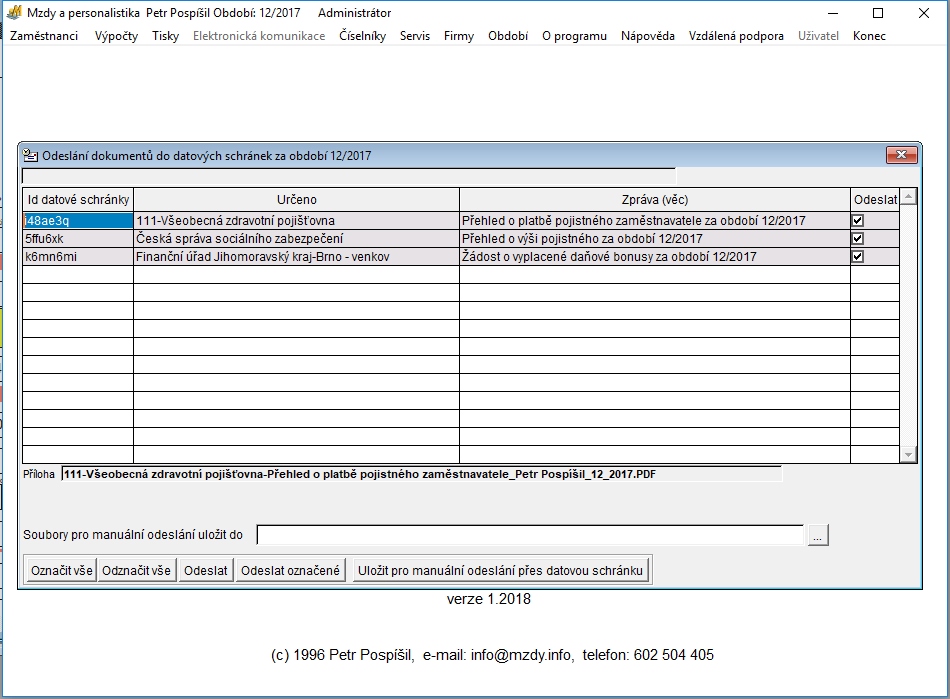Screen dimensions: 950x699
Task: Click the Id datové schránky column header
Action: point(78,199)
